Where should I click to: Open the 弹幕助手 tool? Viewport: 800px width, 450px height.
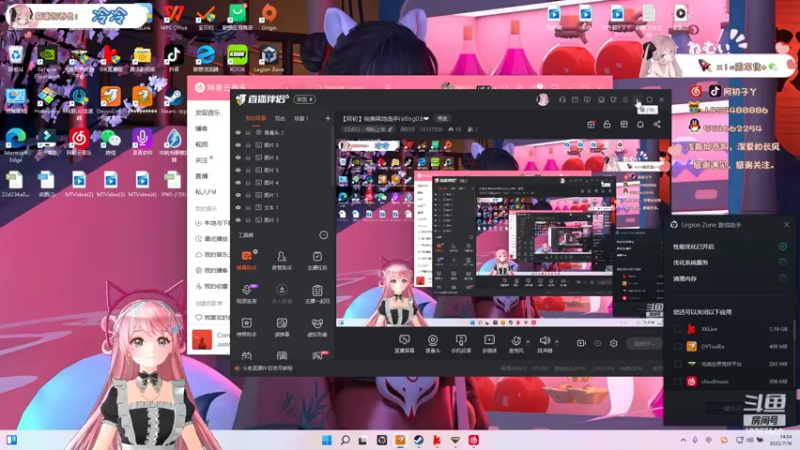click(246, 260)
